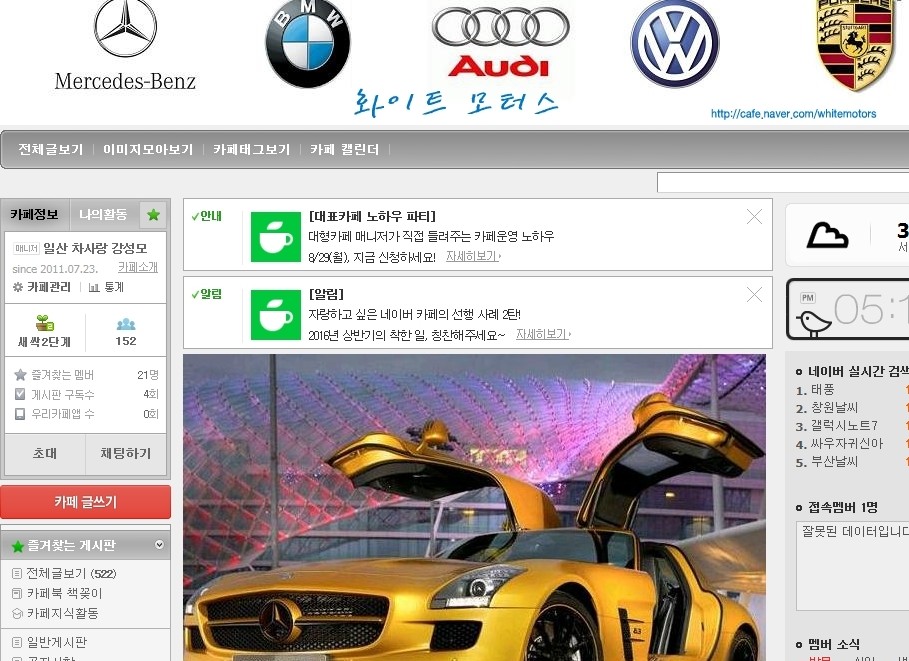This screenshot has width=909, height=661.
Task: Click the phone icon beside 우리카페앱 수
Action: tap(20, 414)
